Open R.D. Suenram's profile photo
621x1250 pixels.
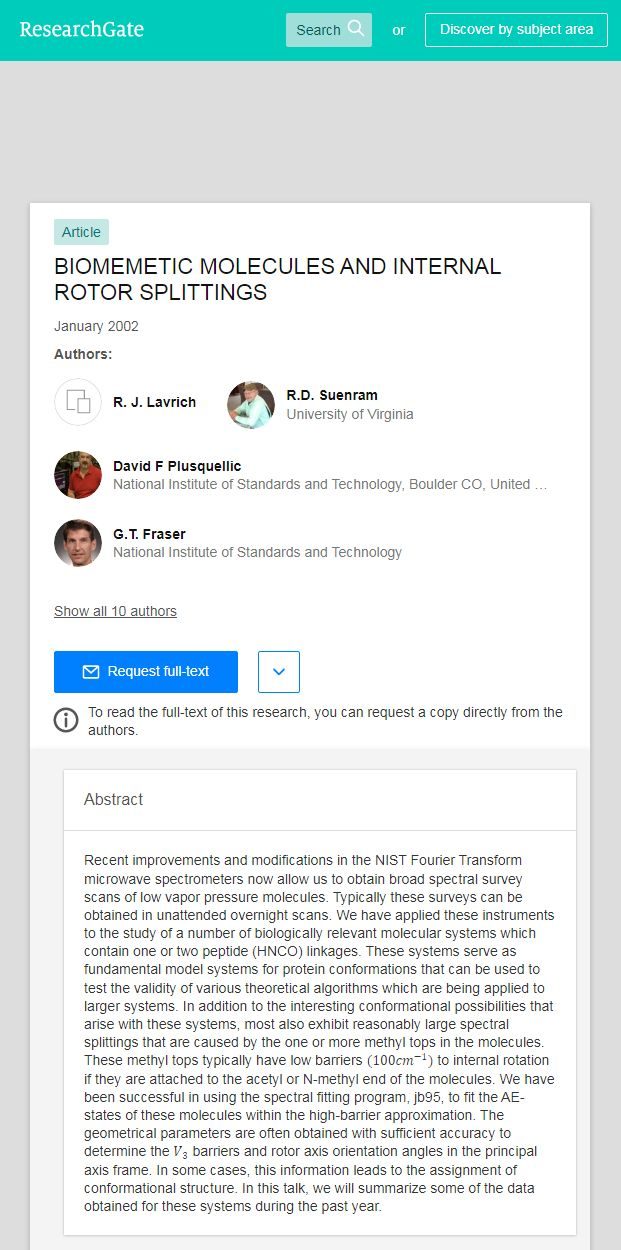[x=251, y=405]
